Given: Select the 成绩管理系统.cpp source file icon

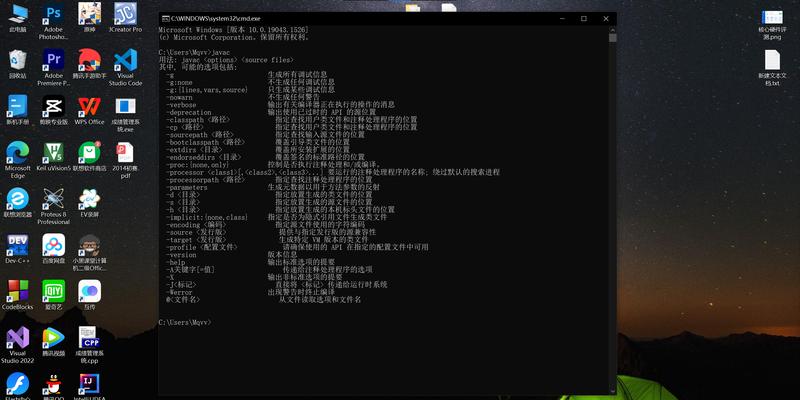Looking at the screenshot, I should 89,344.
